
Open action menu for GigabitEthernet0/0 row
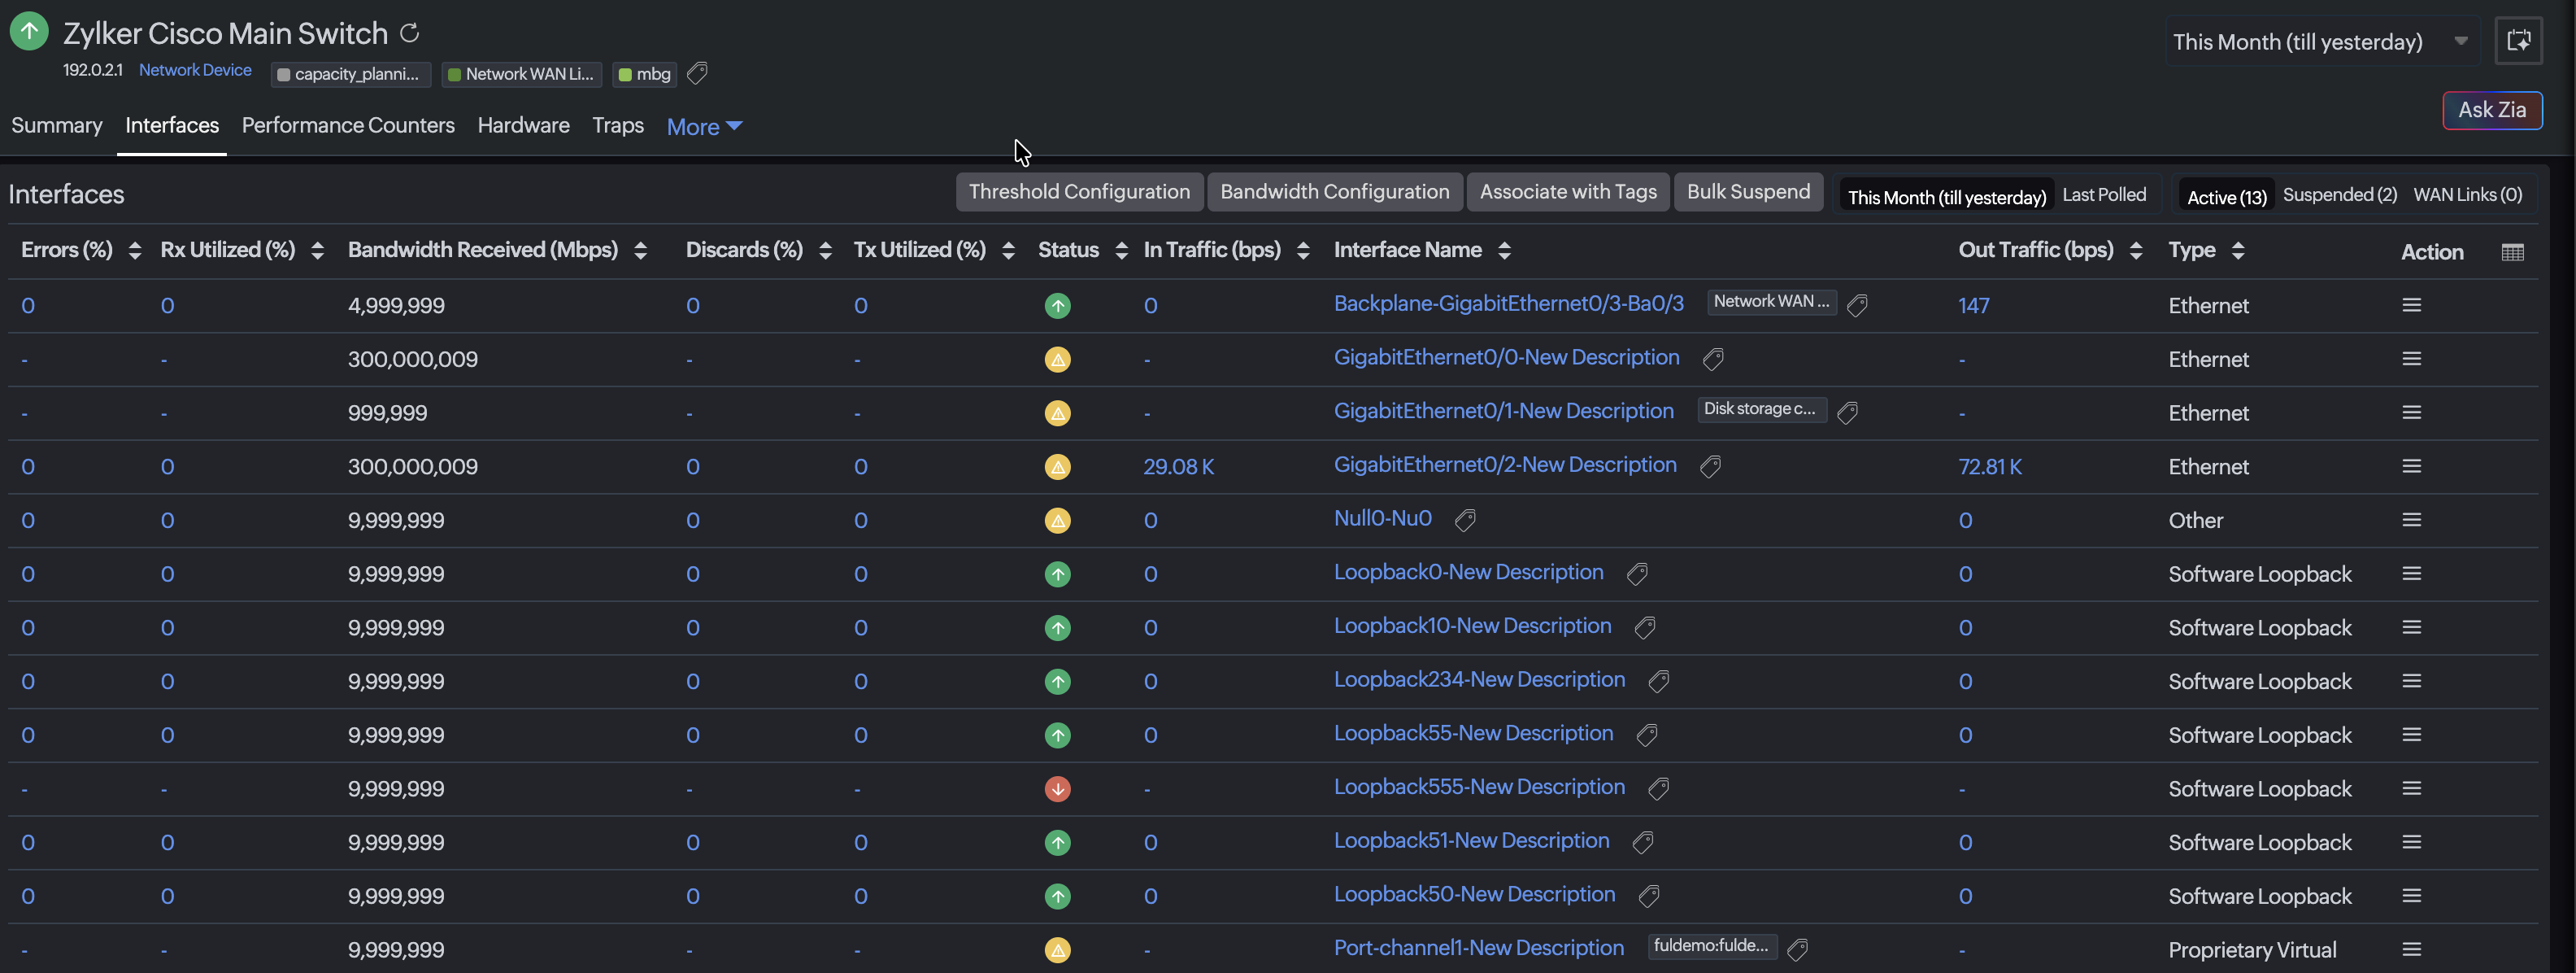pyautogui.click(x=2412, y=359)
